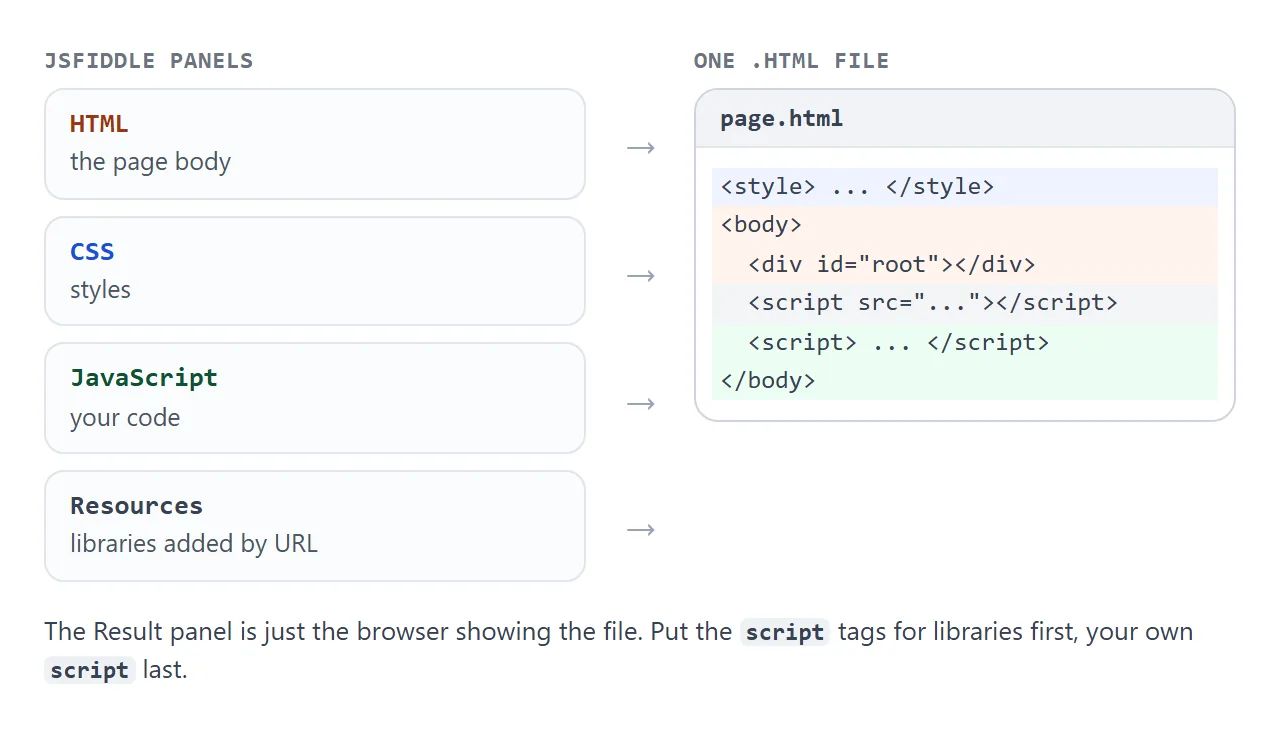The width and height of the screenshot is (1280, 740).
Task: Click the HTML panel card
Action: (x=315, y=144)
